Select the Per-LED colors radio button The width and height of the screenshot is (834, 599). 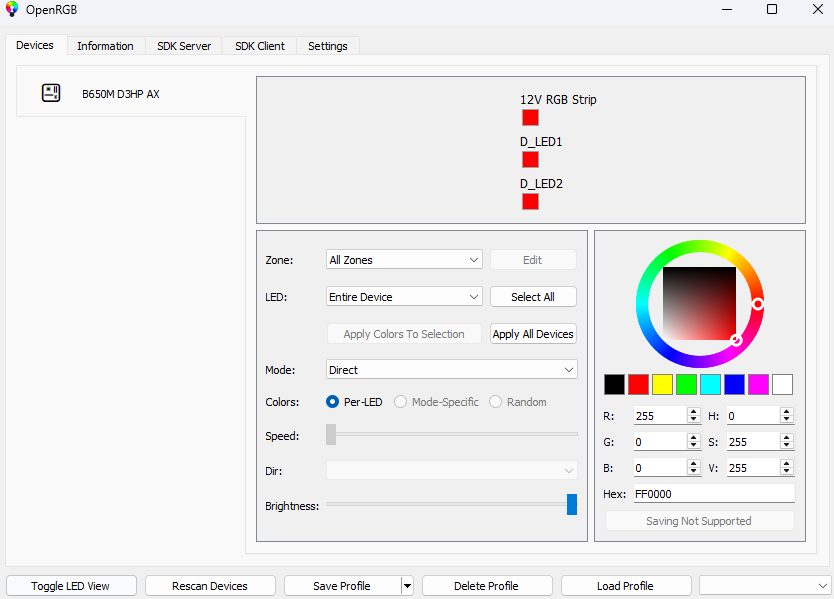coord(333,402)
